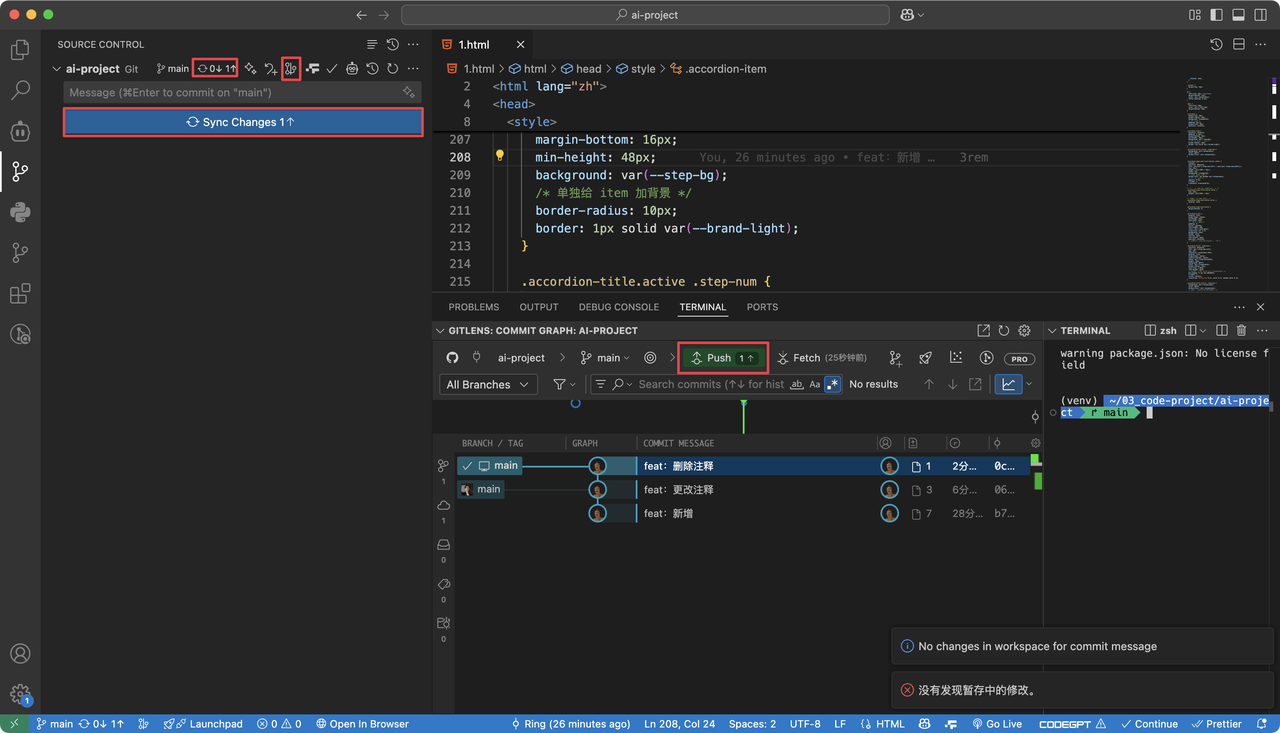Toggle the bottom panel layout in the title bar
Viewport: 1280px width, 733px height.
coord(1238,15)
